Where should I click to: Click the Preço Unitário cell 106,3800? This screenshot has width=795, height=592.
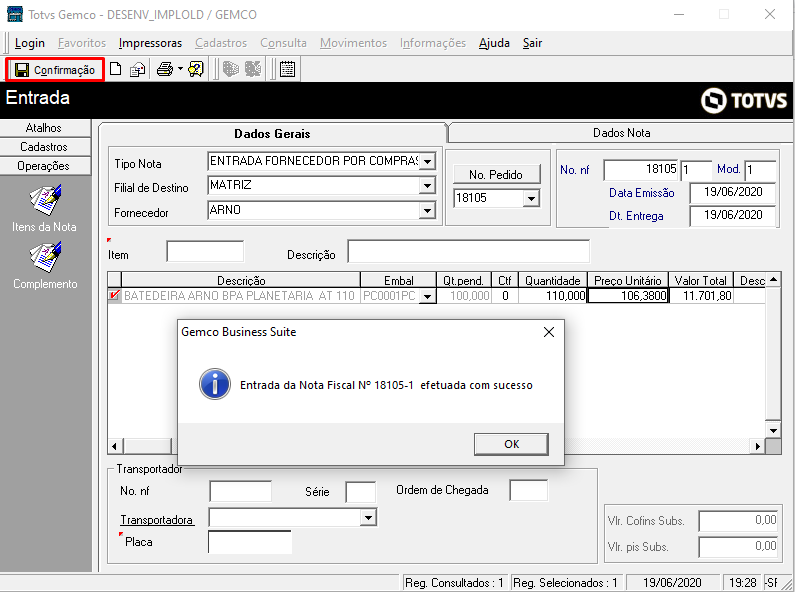628,295
